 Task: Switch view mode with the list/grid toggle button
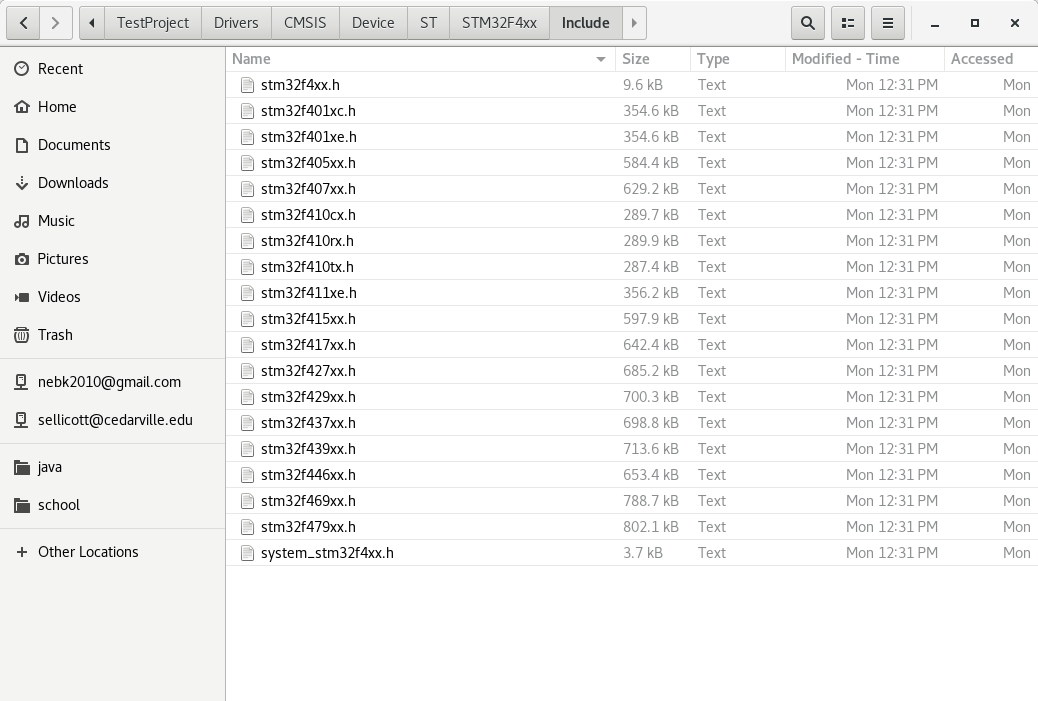847,23
